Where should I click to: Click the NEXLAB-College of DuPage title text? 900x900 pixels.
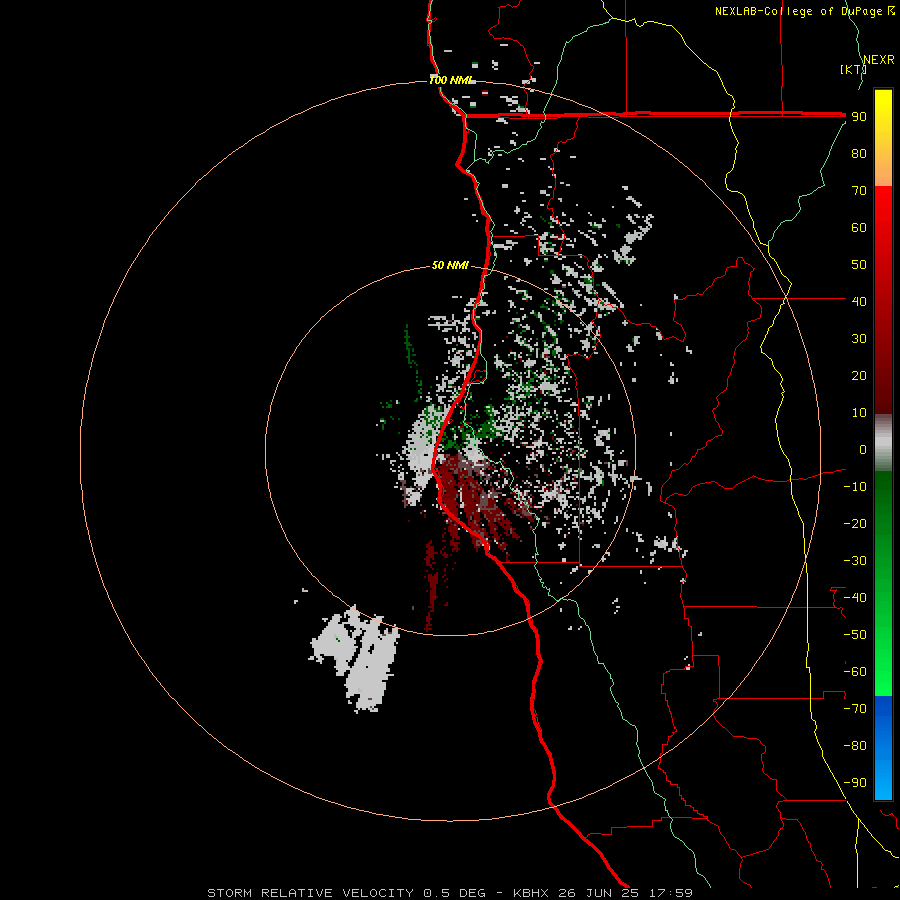click(x=804, y=11)
